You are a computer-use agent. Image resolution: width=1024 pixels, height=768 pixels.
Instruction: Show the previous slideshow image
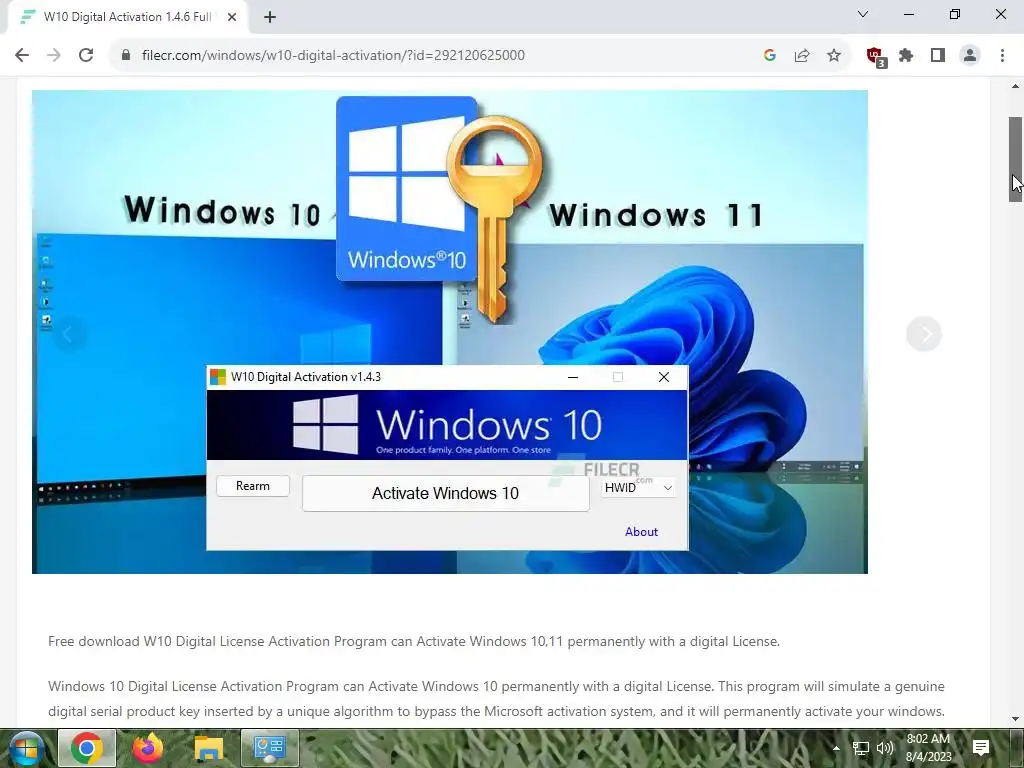click(69, 334)
